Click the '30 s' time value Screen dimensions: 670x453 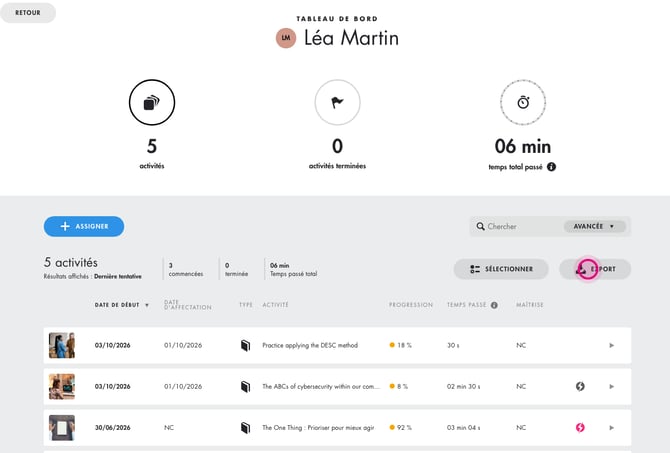(x=453, y=345)
